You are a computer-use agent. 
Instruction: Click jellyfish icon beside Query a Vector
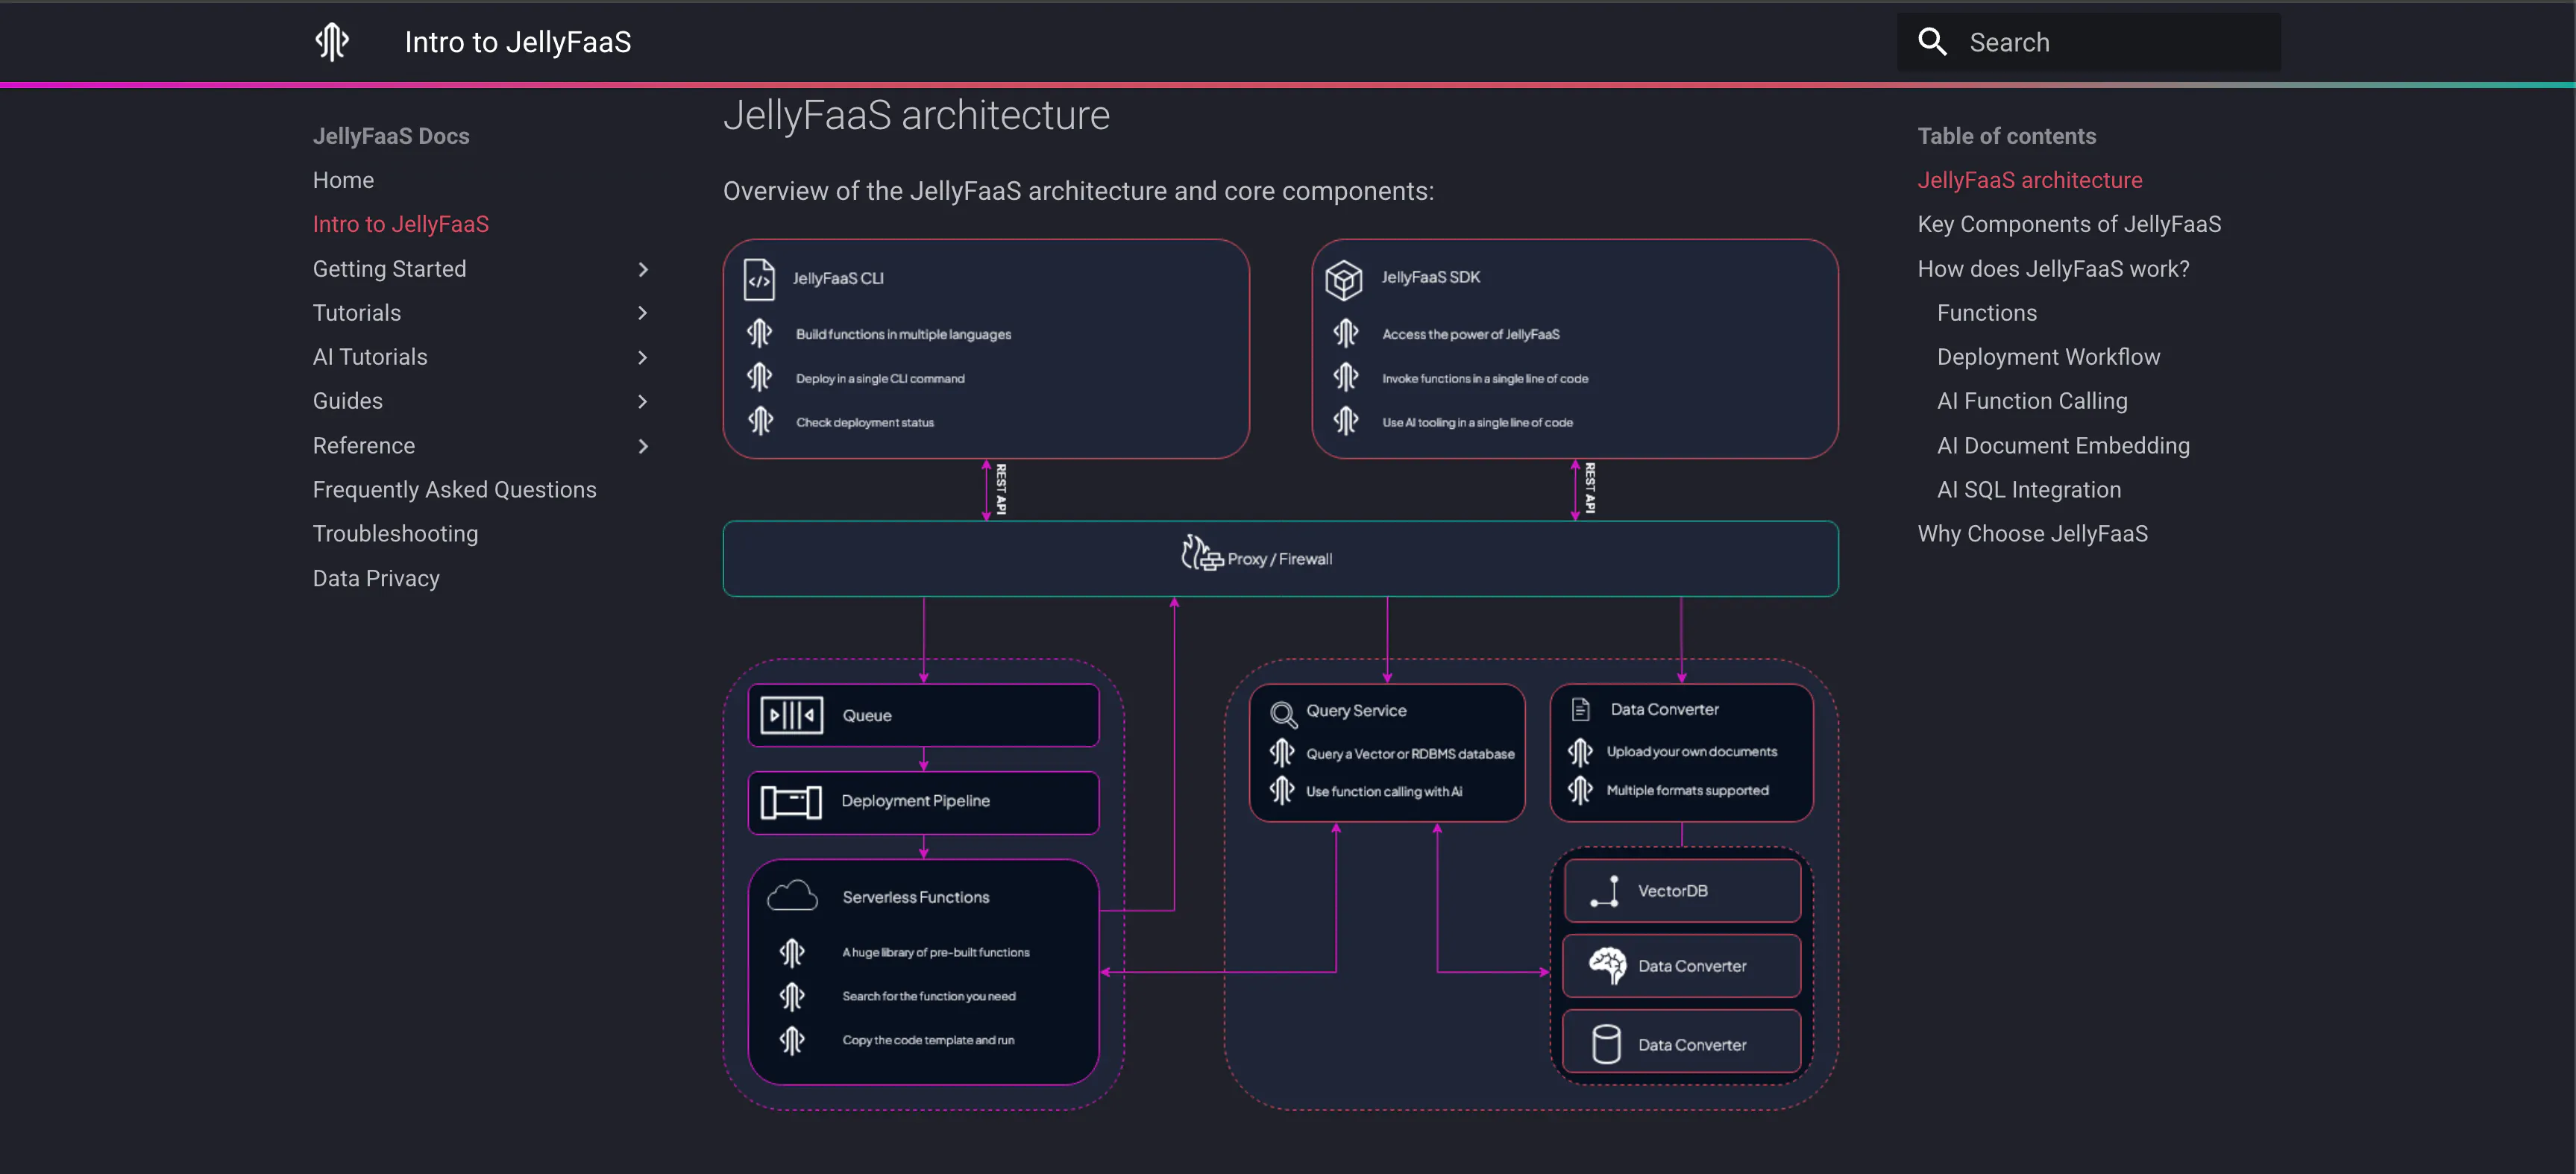(1281, 753)
